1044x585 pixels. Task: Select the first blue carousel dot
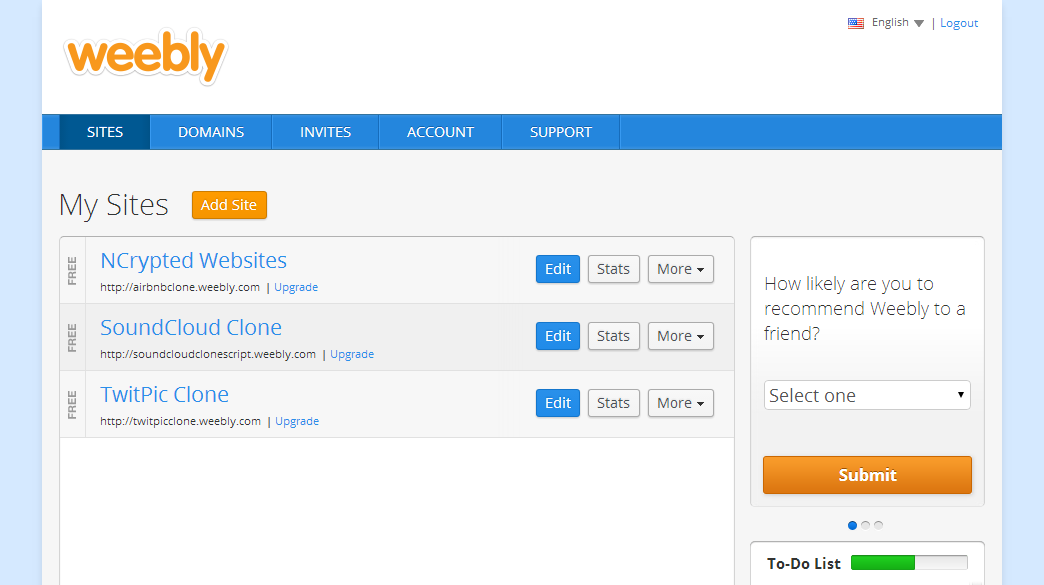coord(852,525)
